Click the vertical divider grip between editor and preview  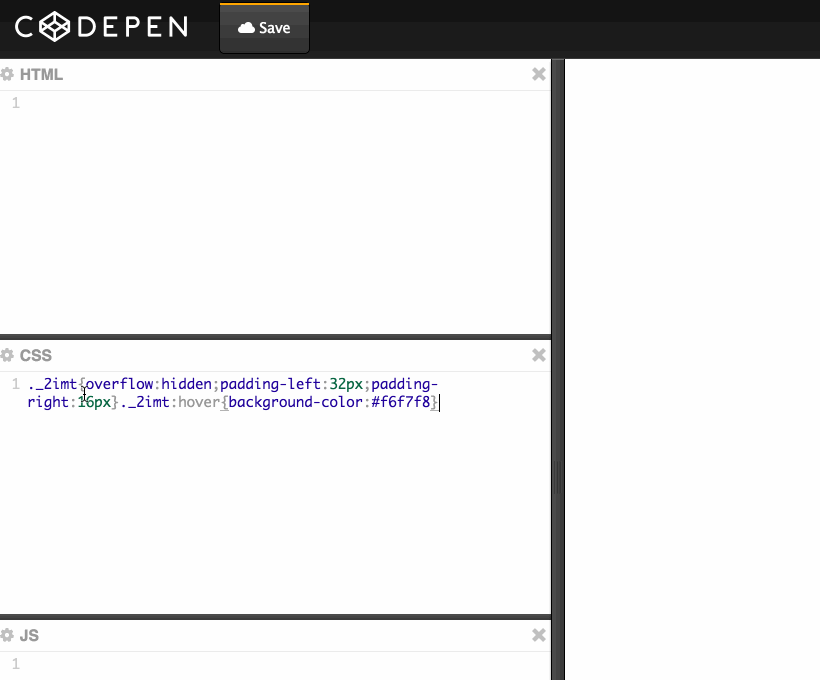click(557, 477)
